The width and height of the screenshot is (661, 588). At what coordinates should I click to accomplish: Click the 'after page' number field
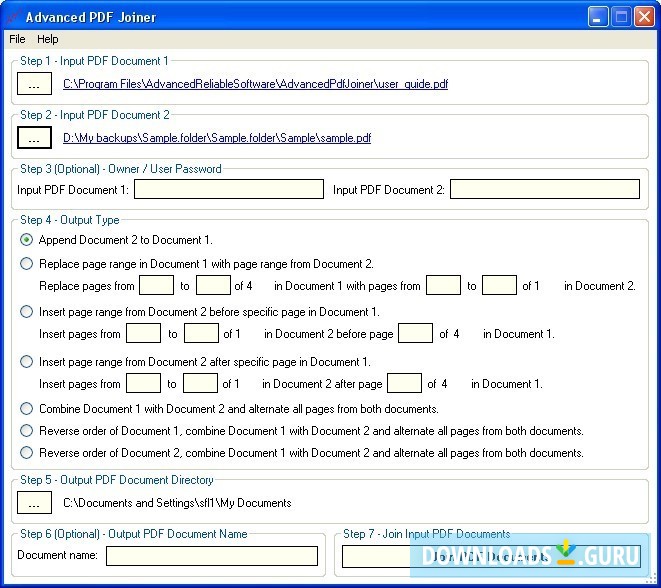click(404, 383)
